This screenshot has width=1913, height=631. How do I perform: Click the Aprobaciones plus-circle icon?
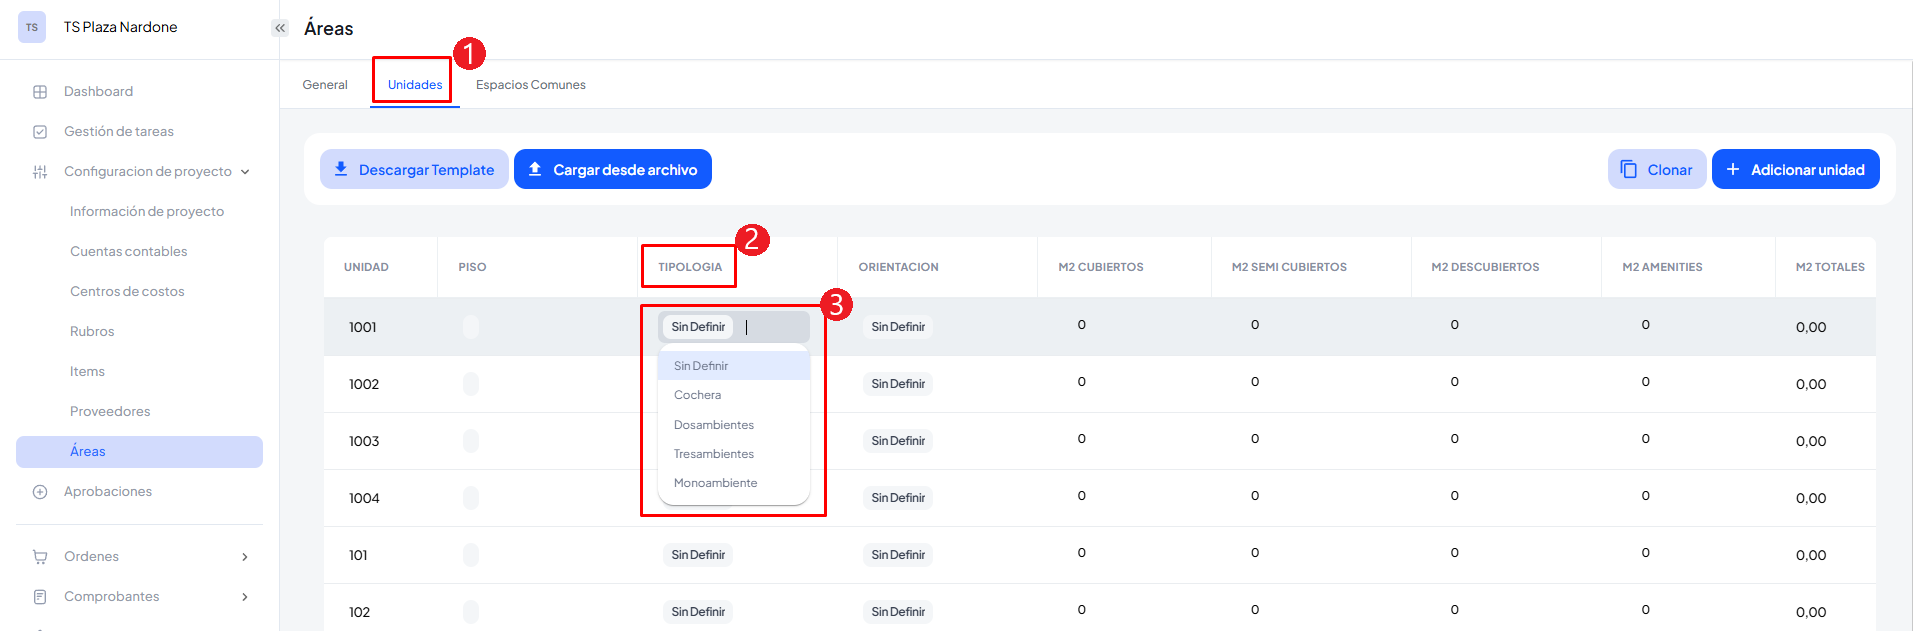click(x=40, y=492)
